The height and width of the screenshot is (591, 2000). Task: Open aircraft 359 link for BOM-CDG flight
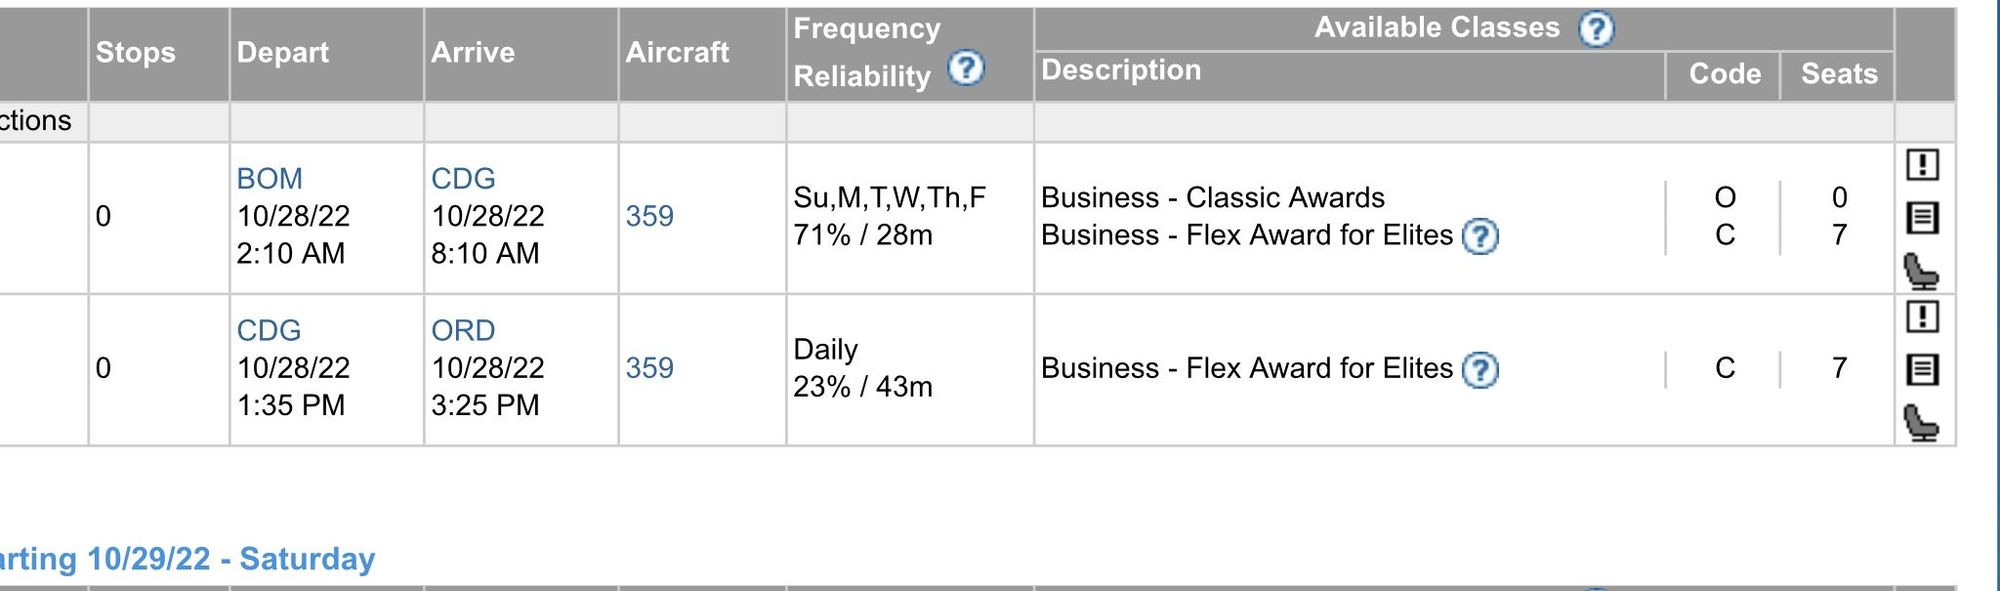coord(649,216)
